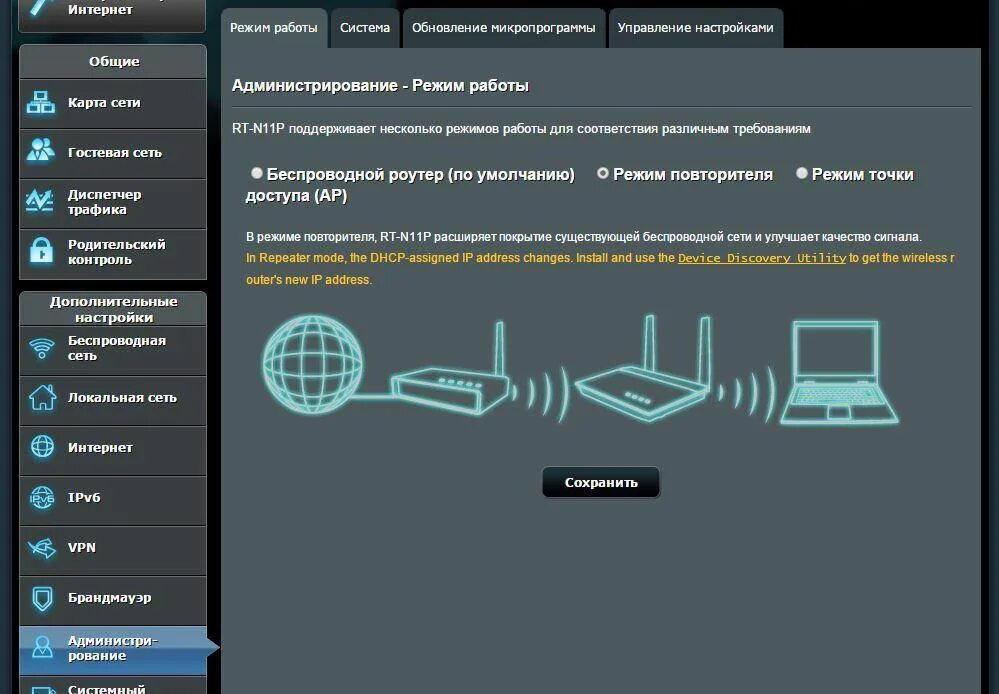The image size is (999, 694).
Task: Open the Device Discovery Utility link
Action: 762,258
